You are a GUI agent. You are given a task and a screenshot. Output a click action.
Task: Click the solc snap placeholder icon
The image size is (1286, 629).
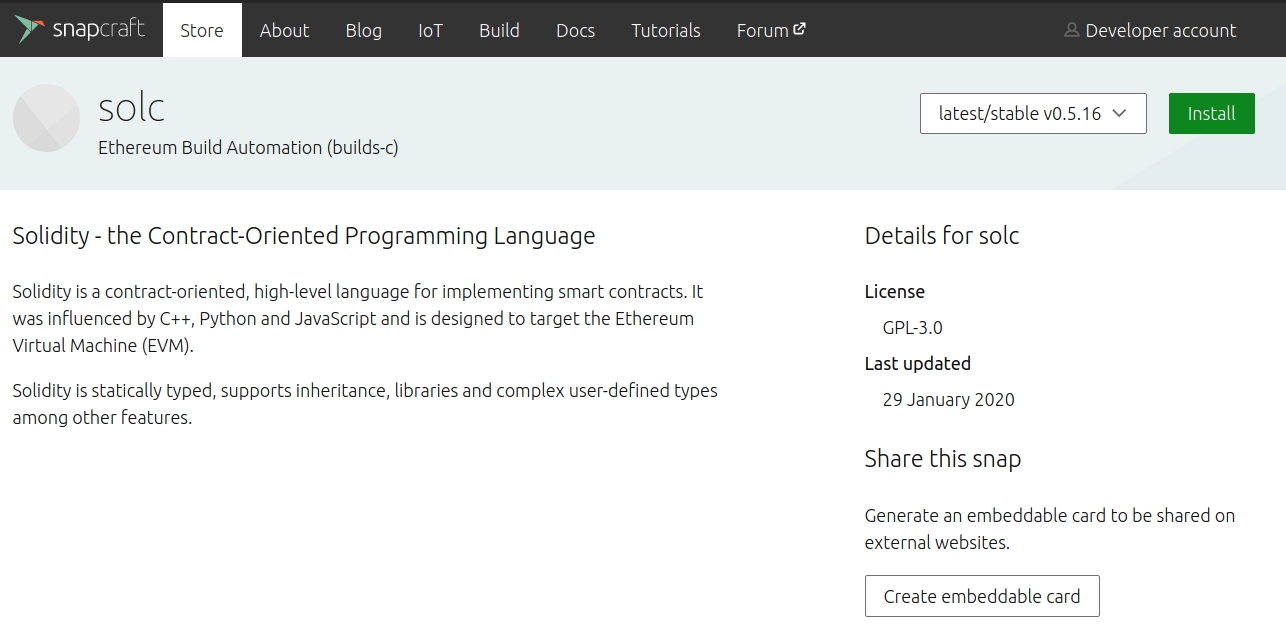click(46, 118)
